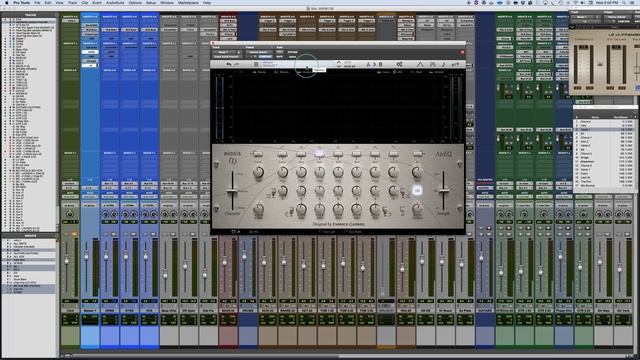Image resolution: width=640 pixels, height=360 pixels.
Task: Click the Character slider handle
Action: [232, 191]
